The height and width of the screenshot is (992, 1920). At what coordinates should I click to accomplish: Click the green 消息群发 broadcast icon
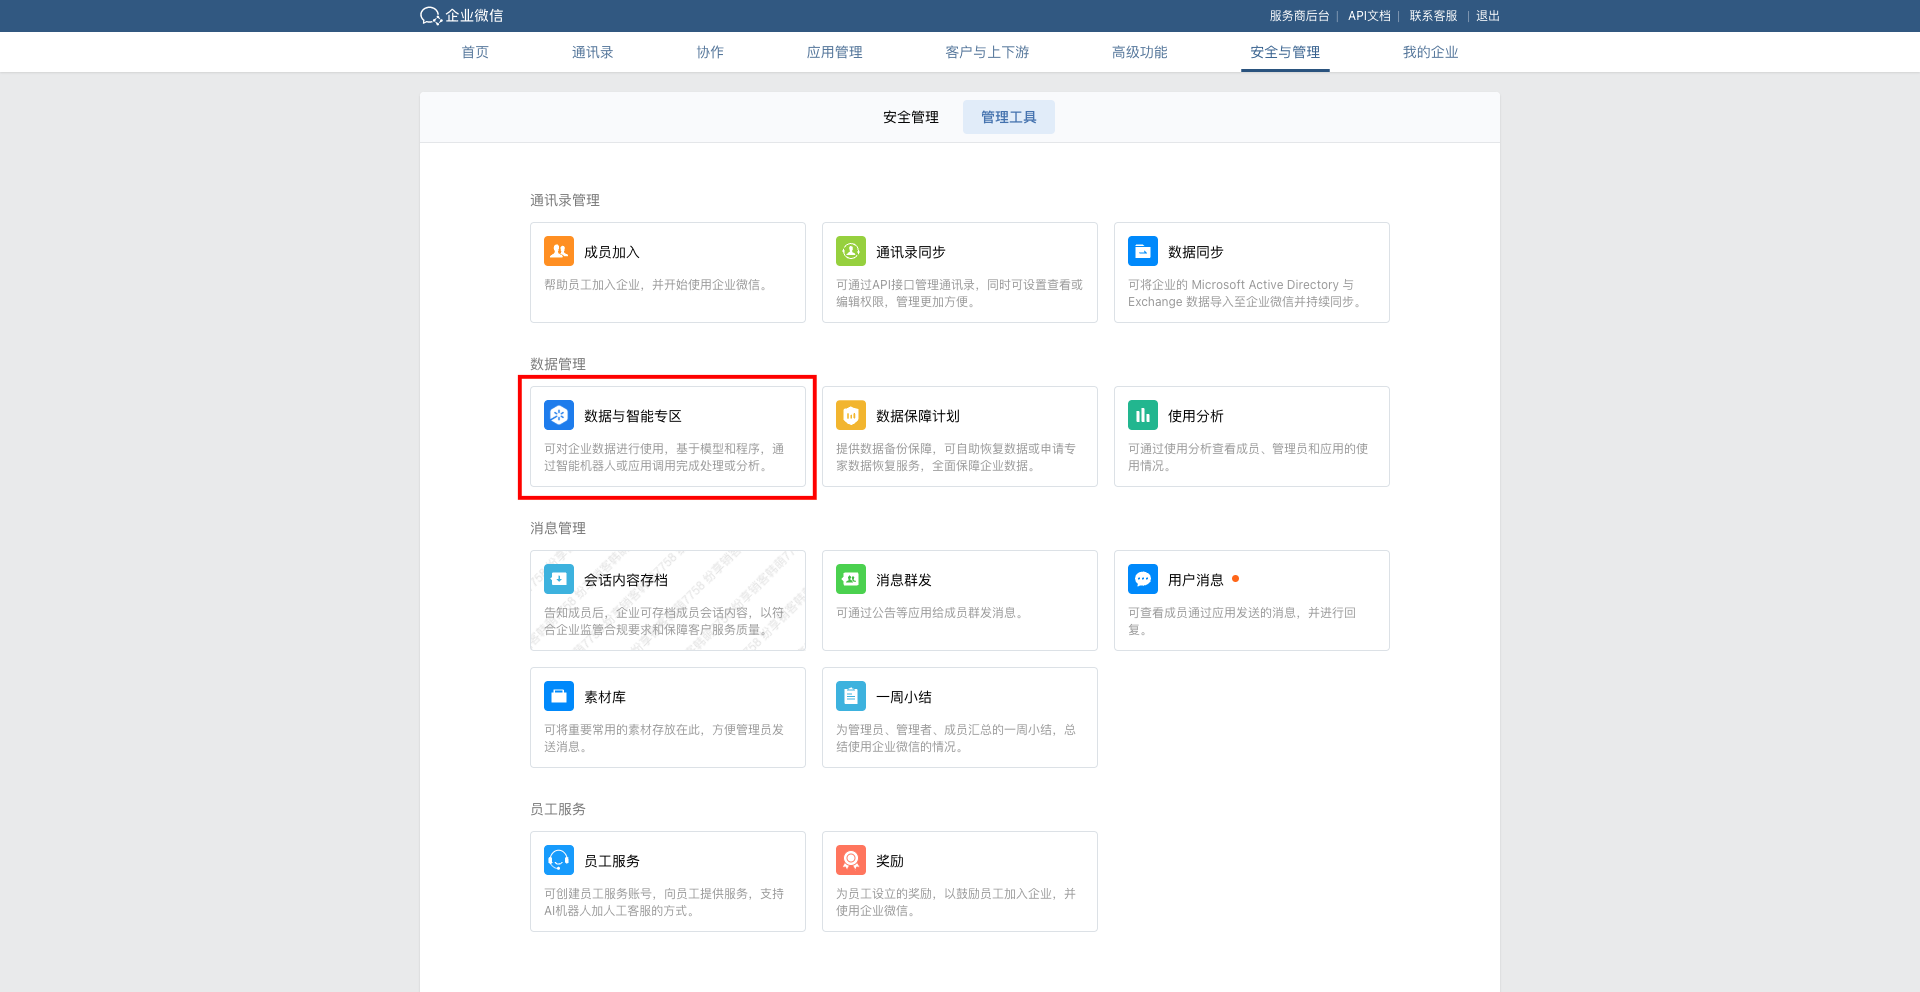coord(850,579)
